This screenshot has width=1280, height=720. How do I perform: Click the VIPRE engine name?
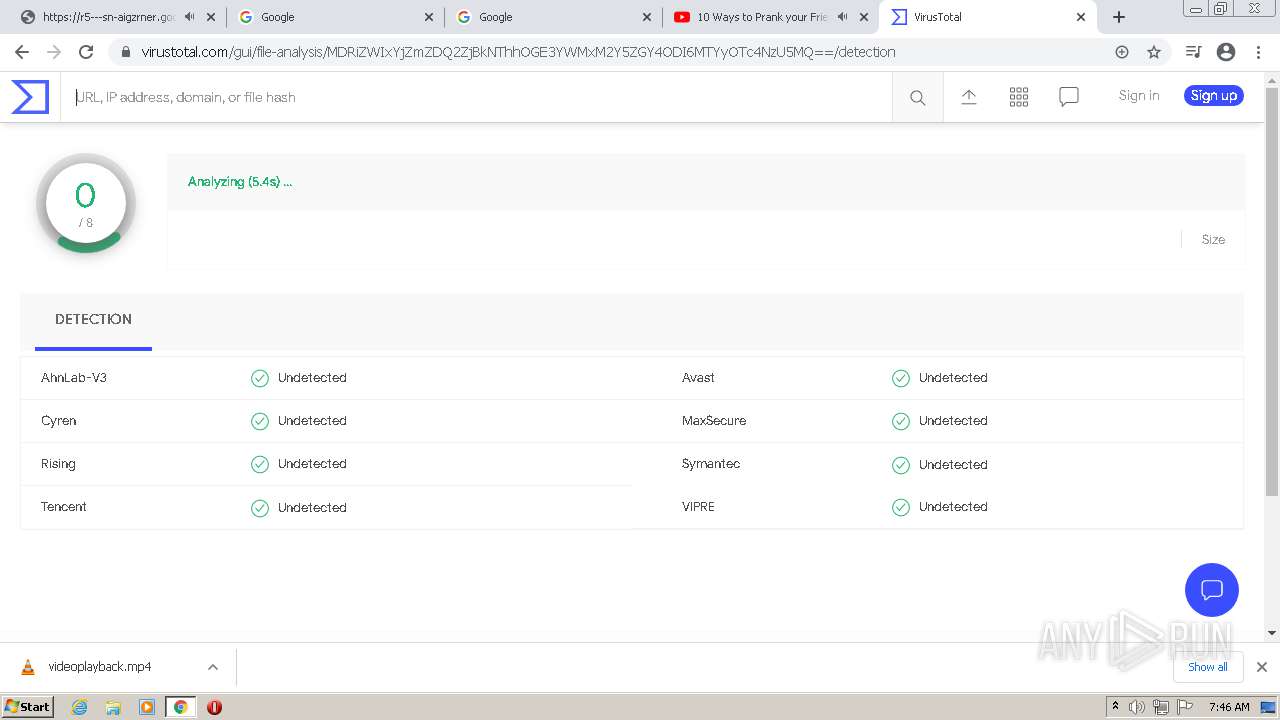click(698, 507)
